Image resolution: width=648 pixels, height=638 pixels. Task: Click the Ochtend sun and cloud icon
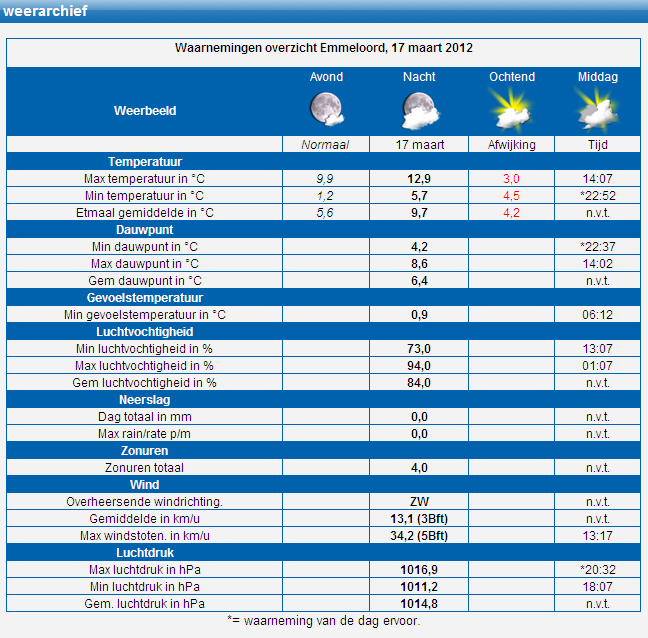[x=511, y=110]
